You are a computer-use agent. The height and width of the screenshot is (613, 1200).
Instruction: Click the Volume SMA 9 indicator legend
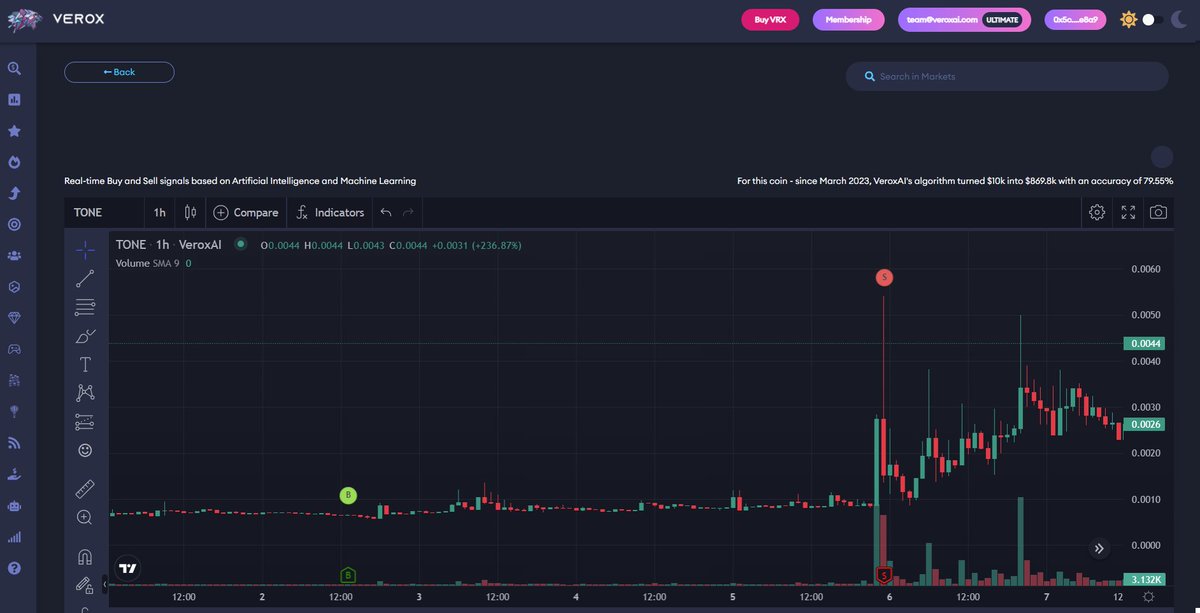coord(153,263)
